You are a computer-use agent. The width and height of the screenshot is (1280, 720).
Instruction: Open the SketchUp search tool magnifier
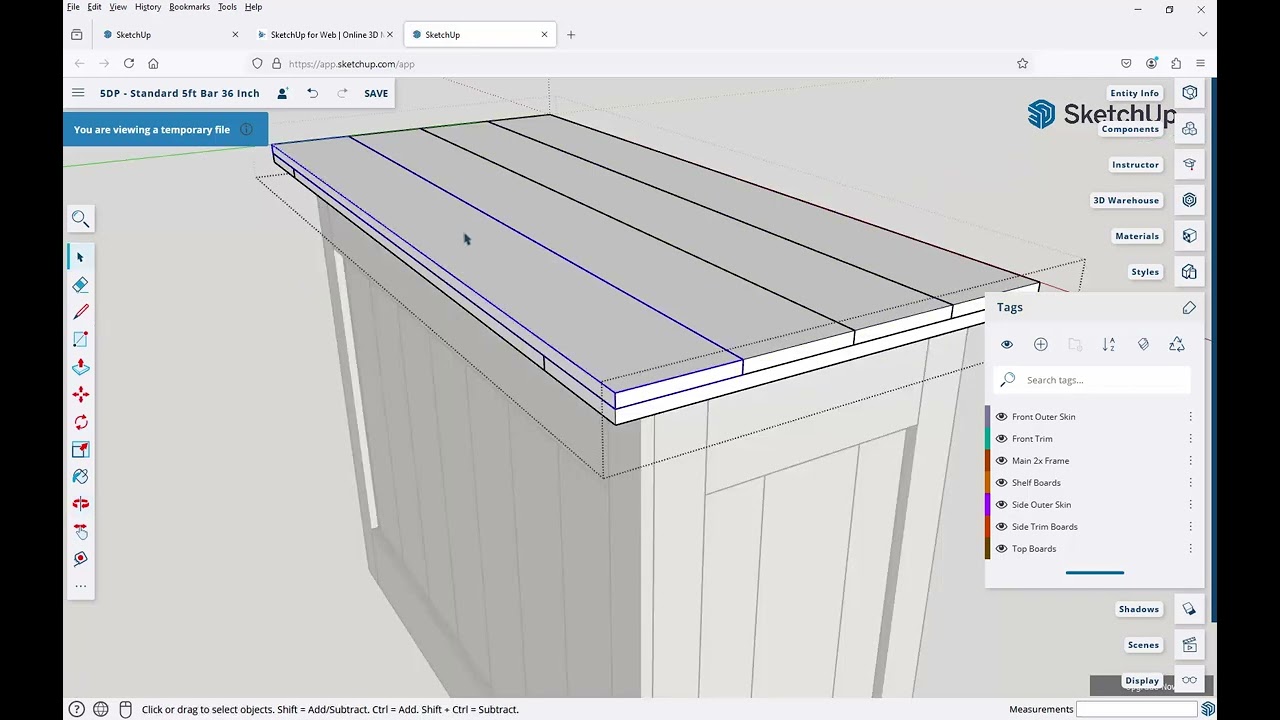(81, 219)
